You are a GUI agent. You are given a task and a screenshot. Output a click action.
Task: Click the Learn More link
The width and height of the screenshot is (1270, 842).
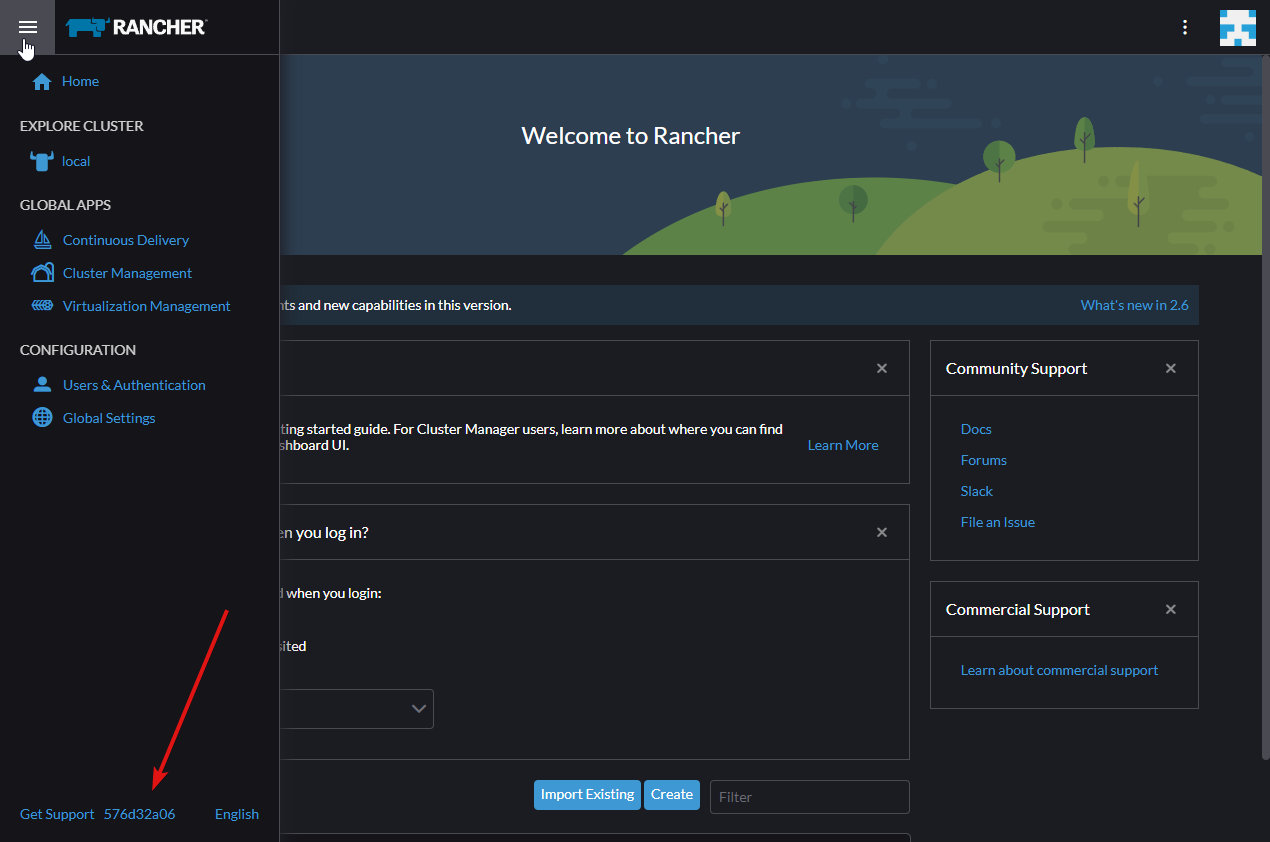[x=843, y=445]
